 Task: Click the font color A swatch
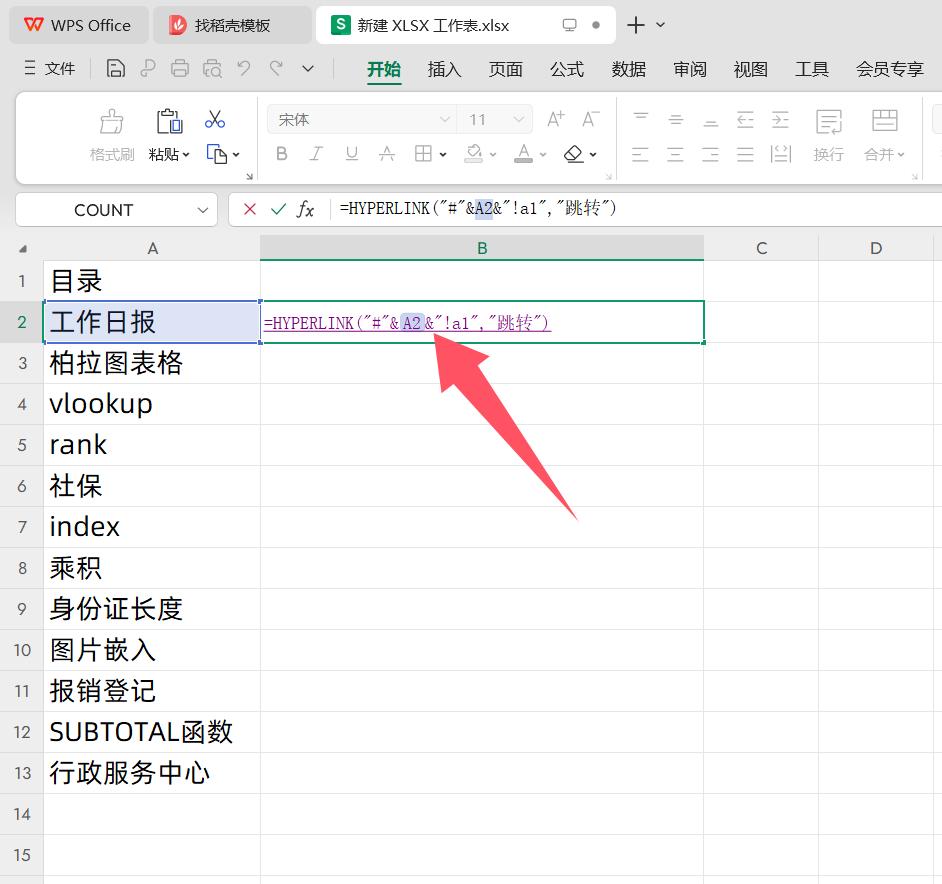tap(523, 154)
